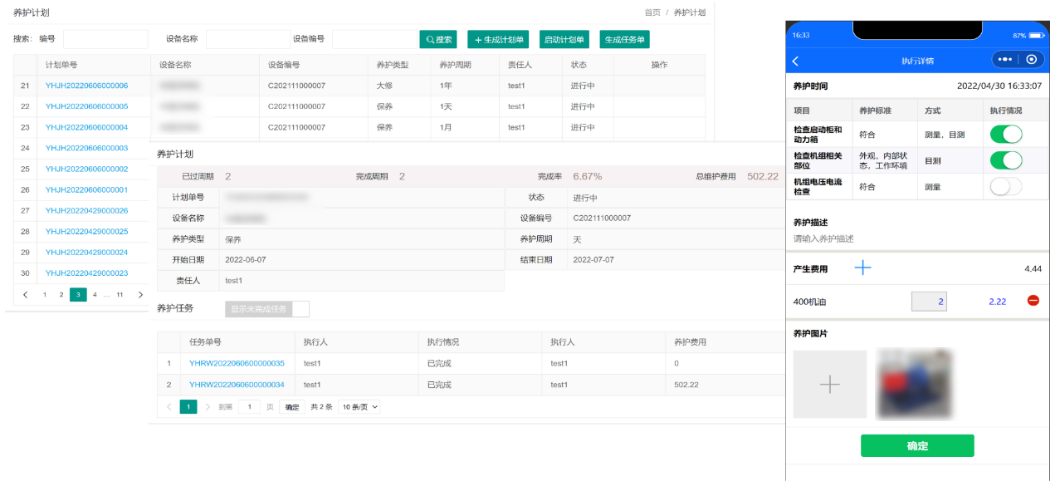The image size is (1055, 491).
Task: Tap the back arrow in mobile header
Action: tap(796, 61)
